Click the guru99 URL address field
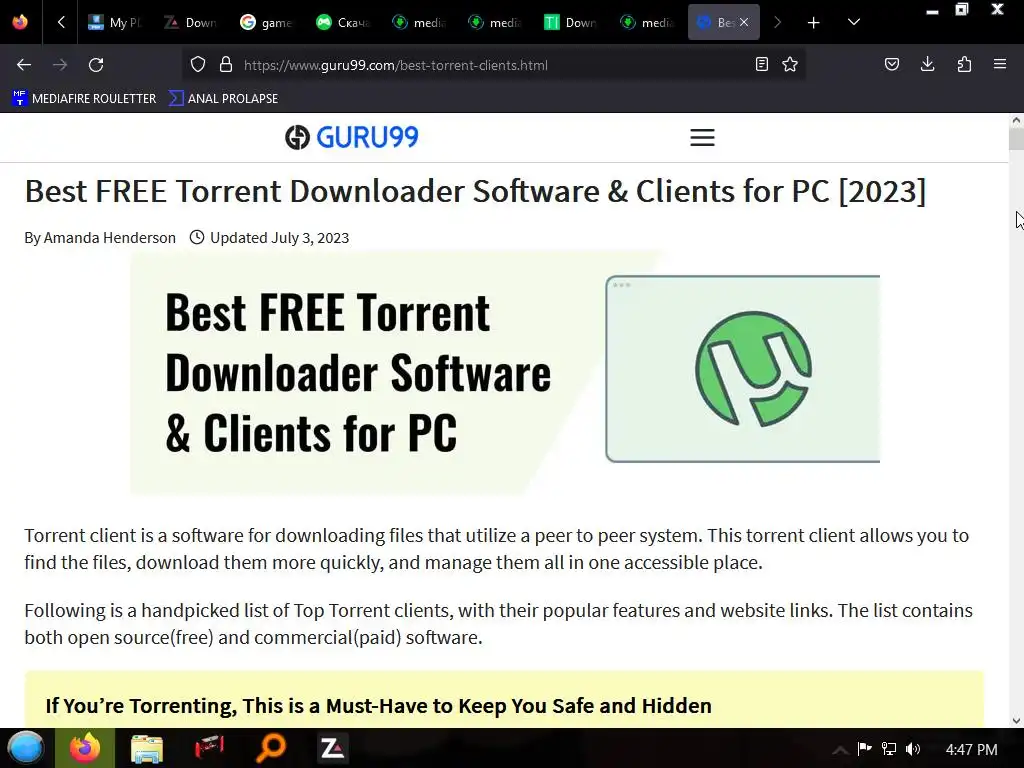This screenshot has width=1024, height=768. pyautogui.click(x=493, y=65)
